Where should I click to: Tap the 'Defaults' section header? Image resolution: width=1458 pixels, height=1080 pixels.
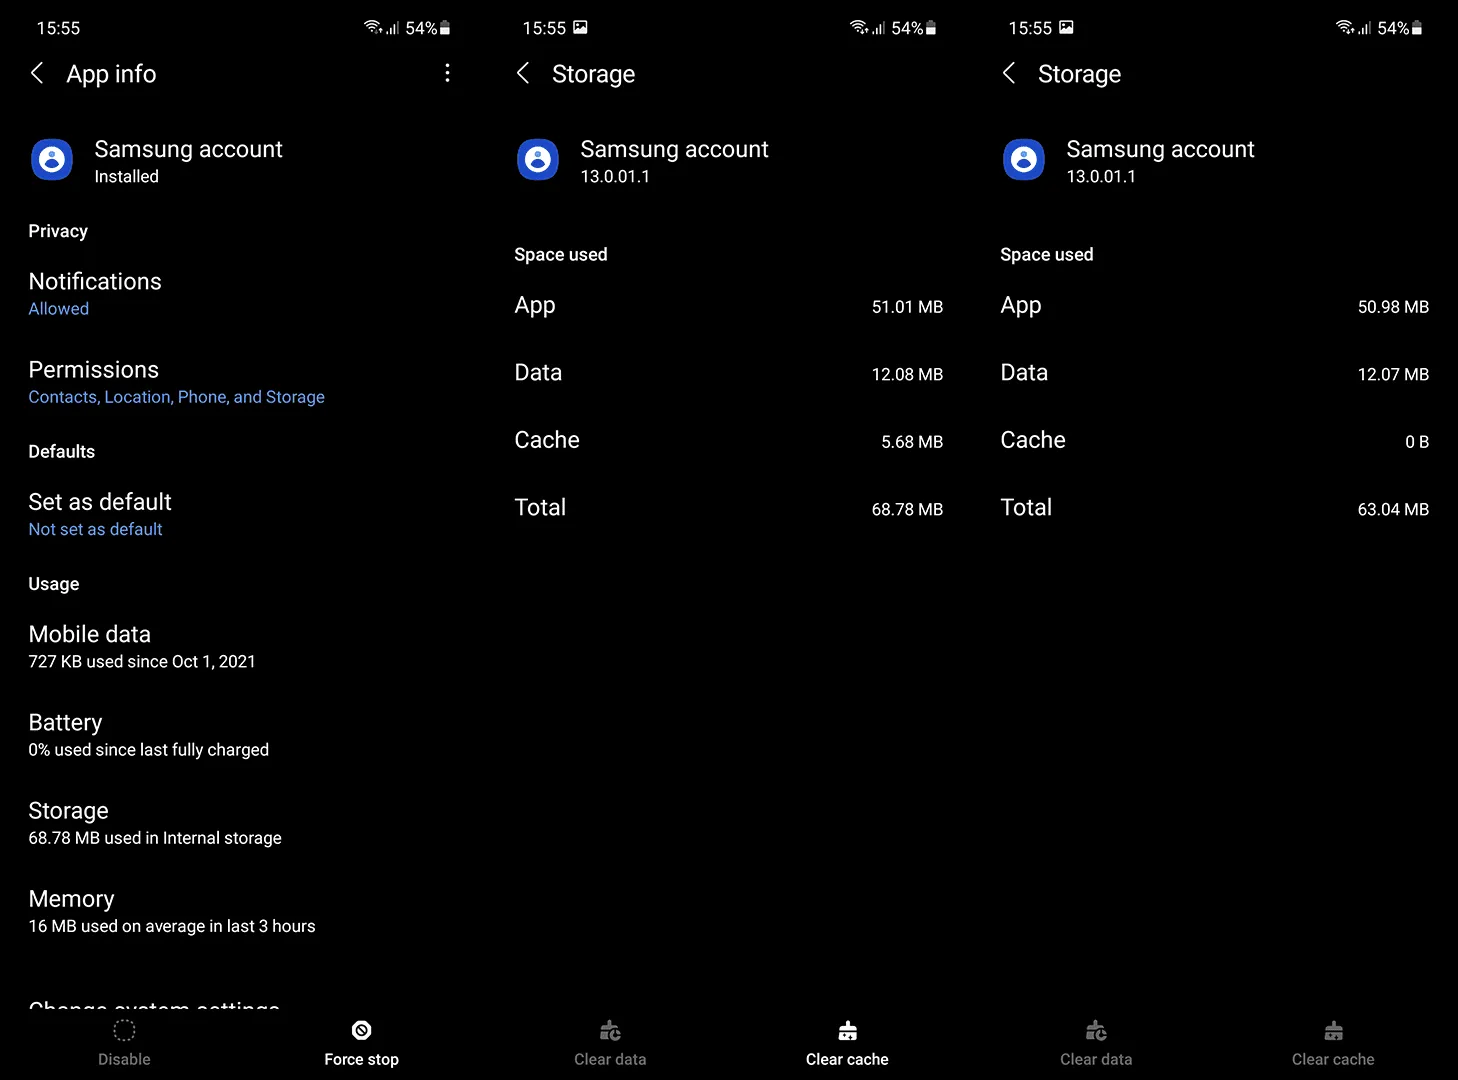point(62,451)
